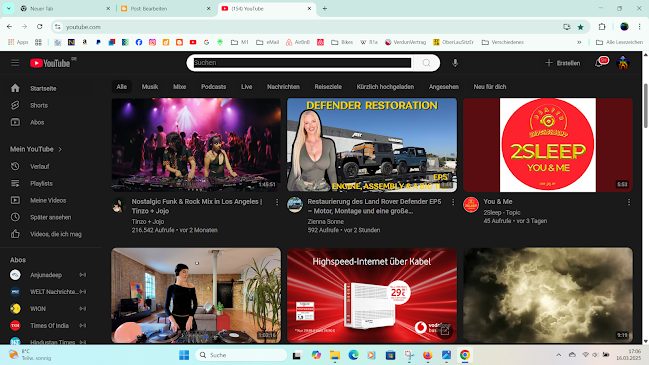
Task: Open the Vodafone Highspeed-Internet ad
Action: [372, 295]
